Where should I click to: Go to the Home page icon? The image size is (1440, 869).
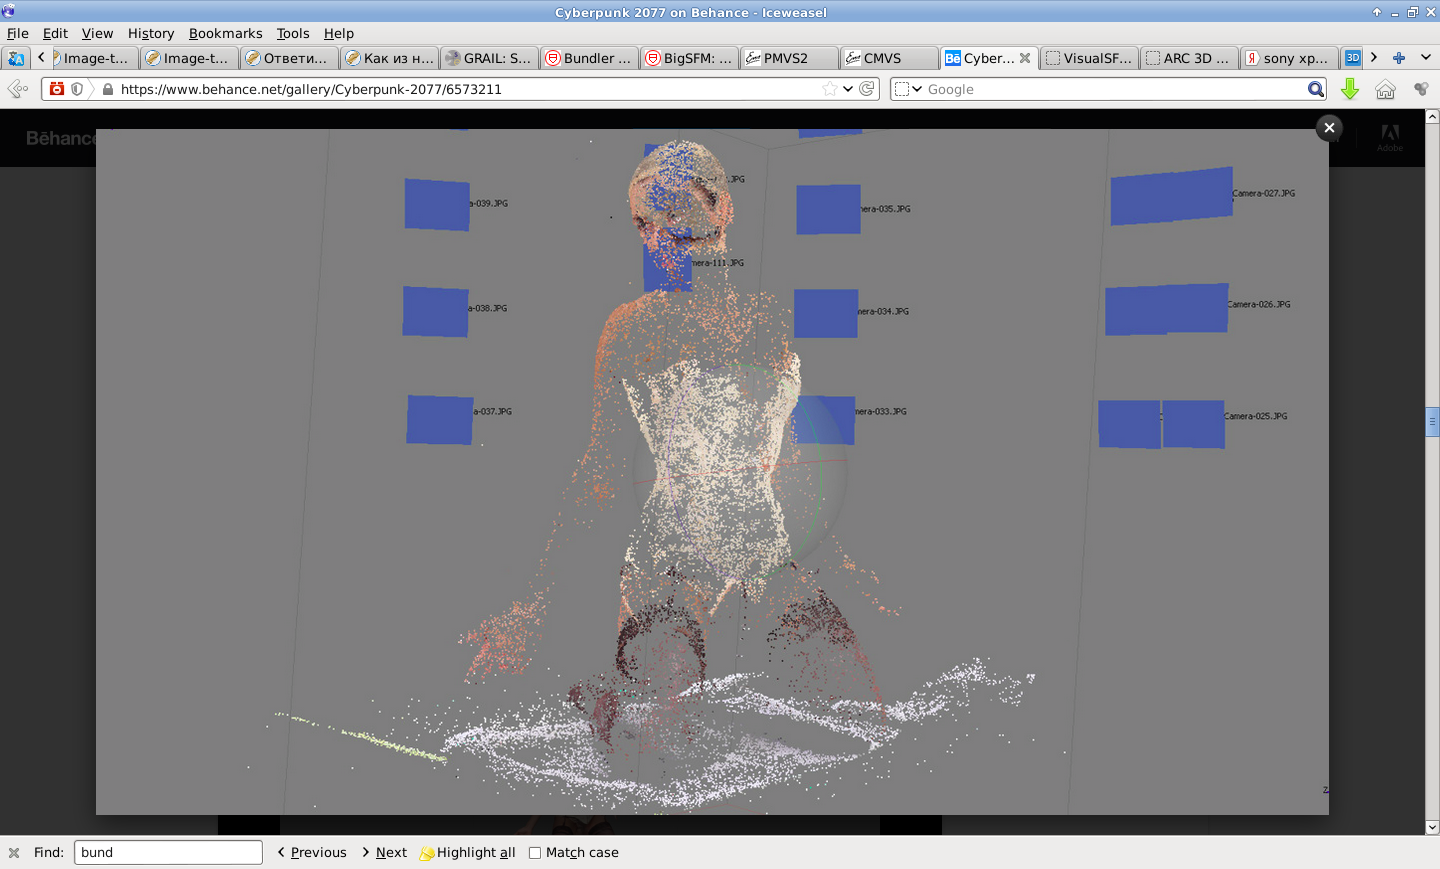(x=1385, y=89)
